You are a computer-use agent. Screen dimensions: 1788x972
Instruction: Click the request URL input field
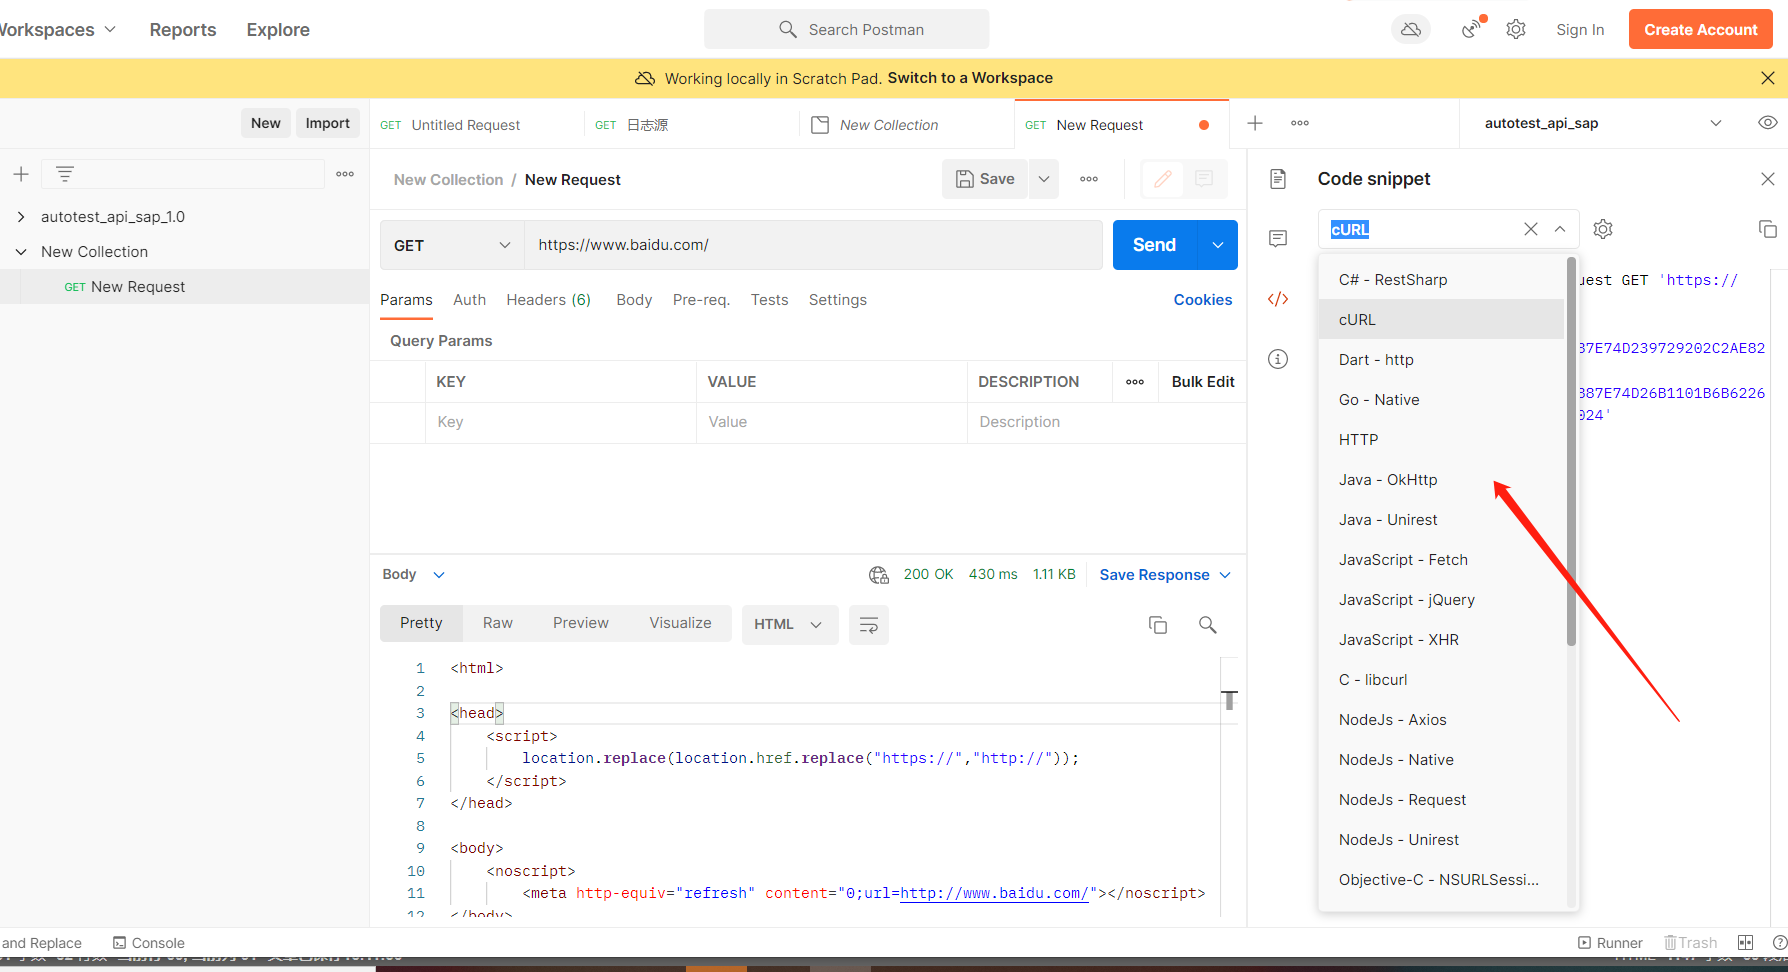[813, 245]
